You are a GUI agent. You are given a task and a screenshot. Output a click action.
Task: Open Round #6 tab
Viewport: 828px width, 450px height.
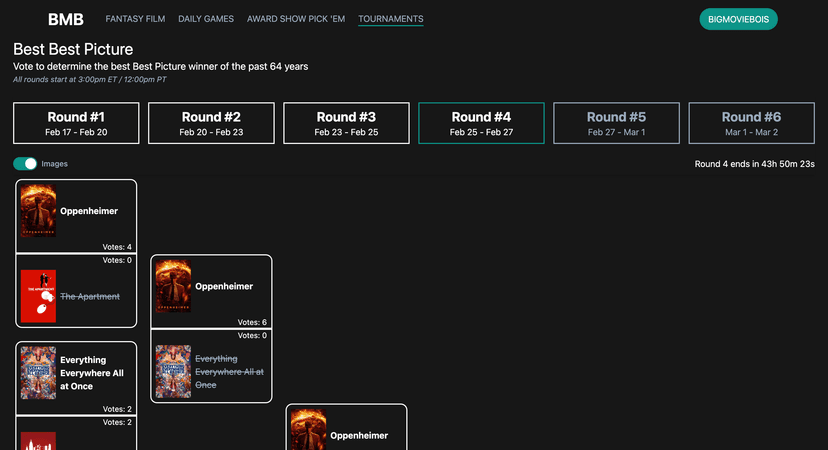751,123
